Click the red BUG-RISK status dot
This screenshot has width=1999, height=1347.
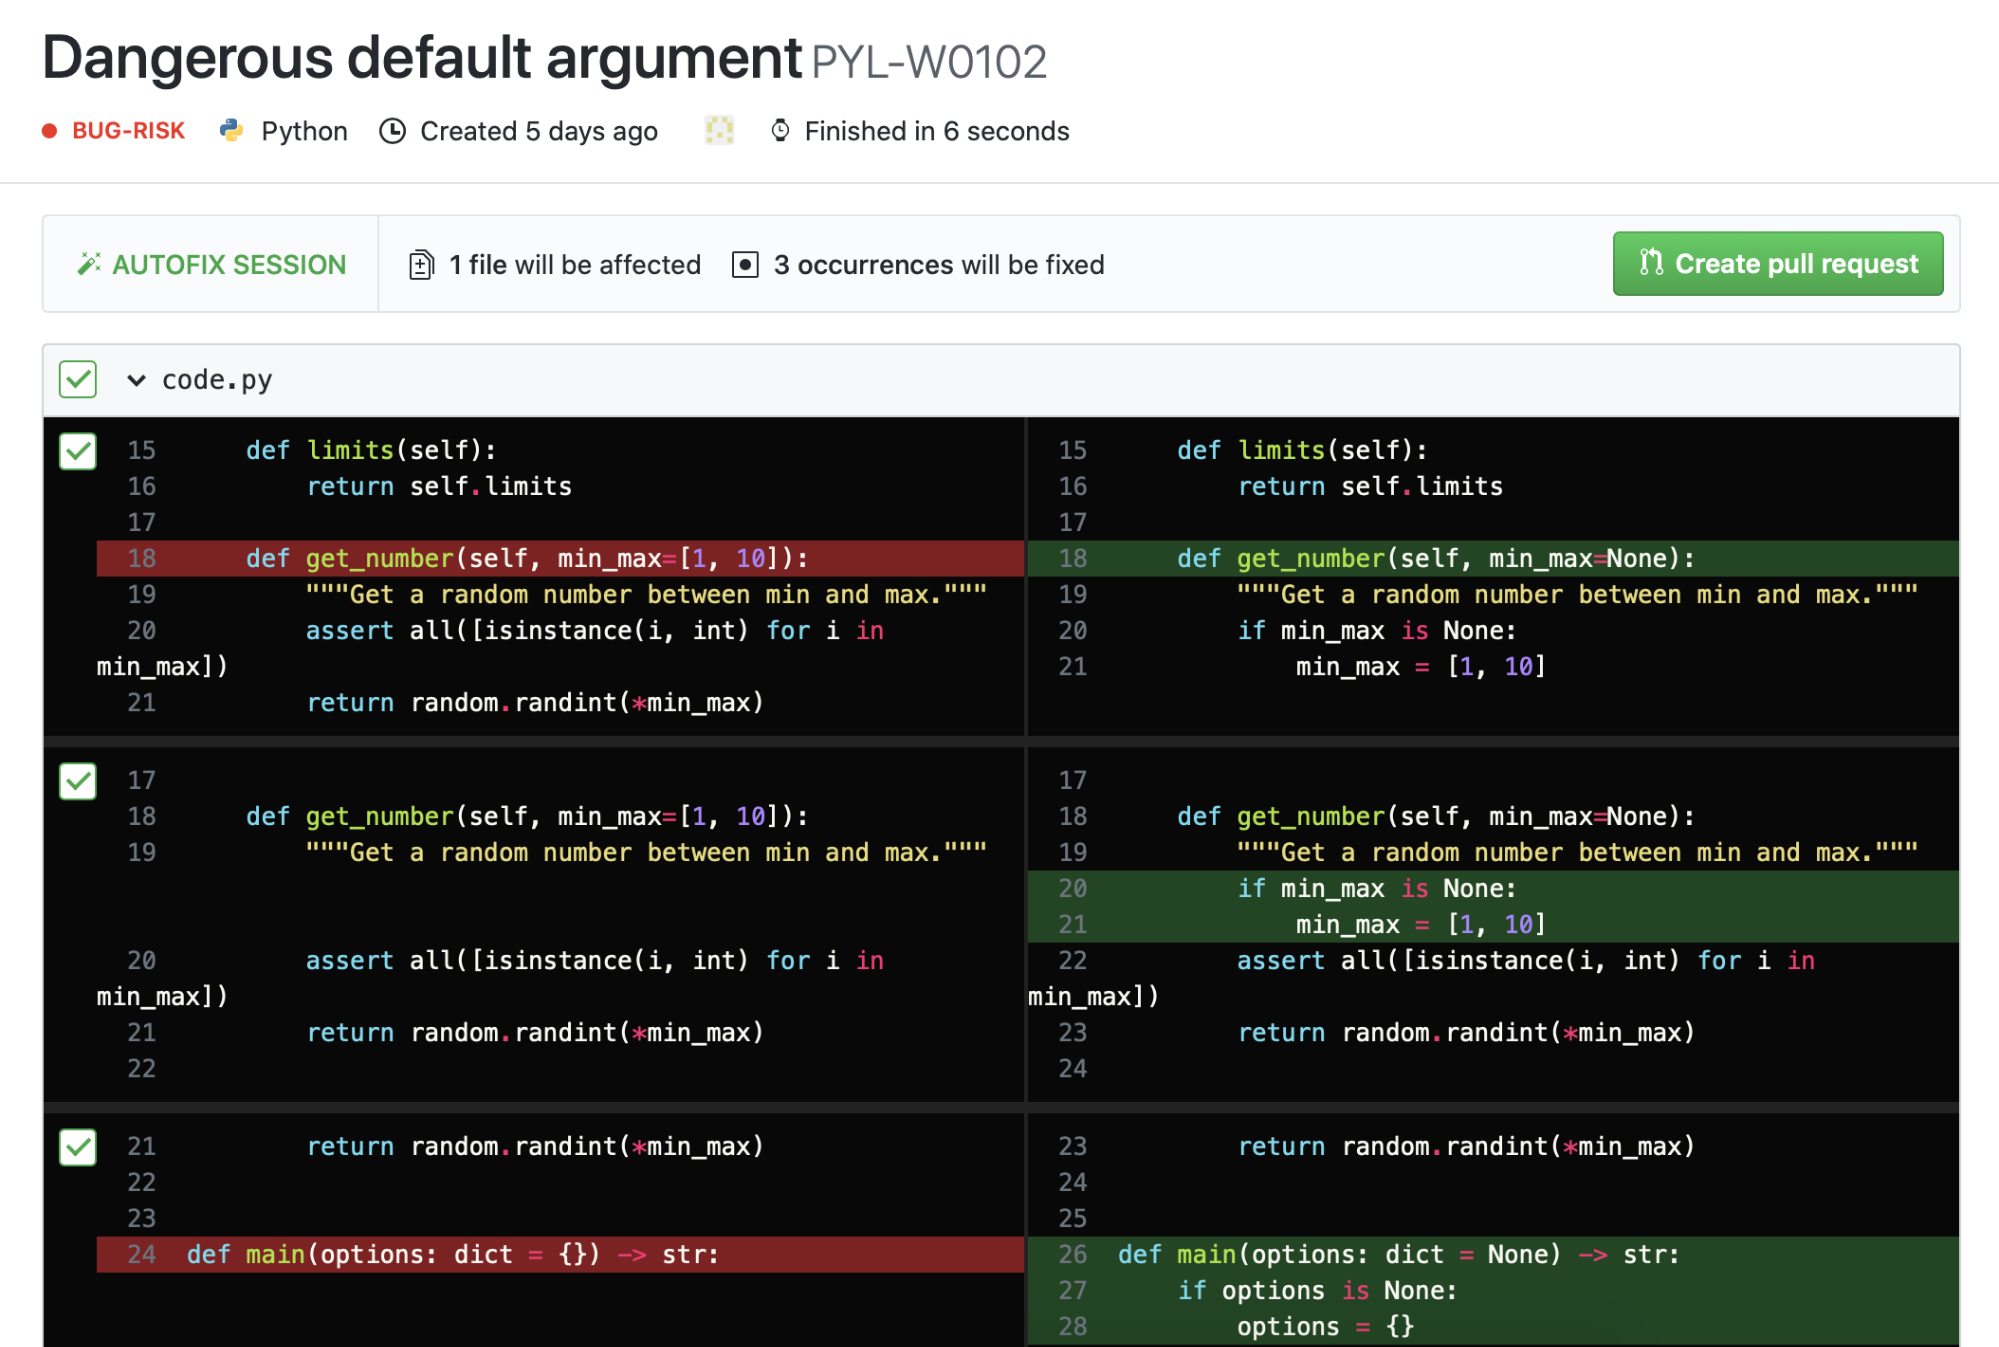(49, 131)
